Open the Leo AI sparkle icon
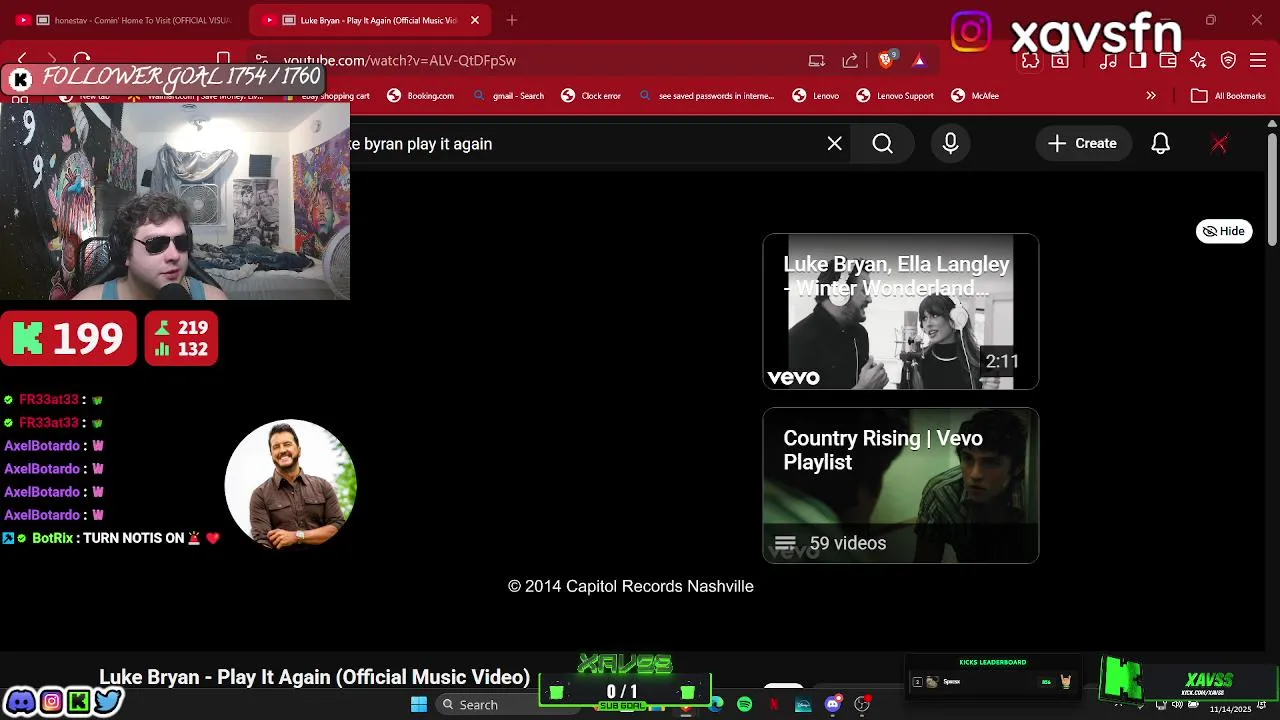This screenshot has height=720, width=1280. 1198,60
